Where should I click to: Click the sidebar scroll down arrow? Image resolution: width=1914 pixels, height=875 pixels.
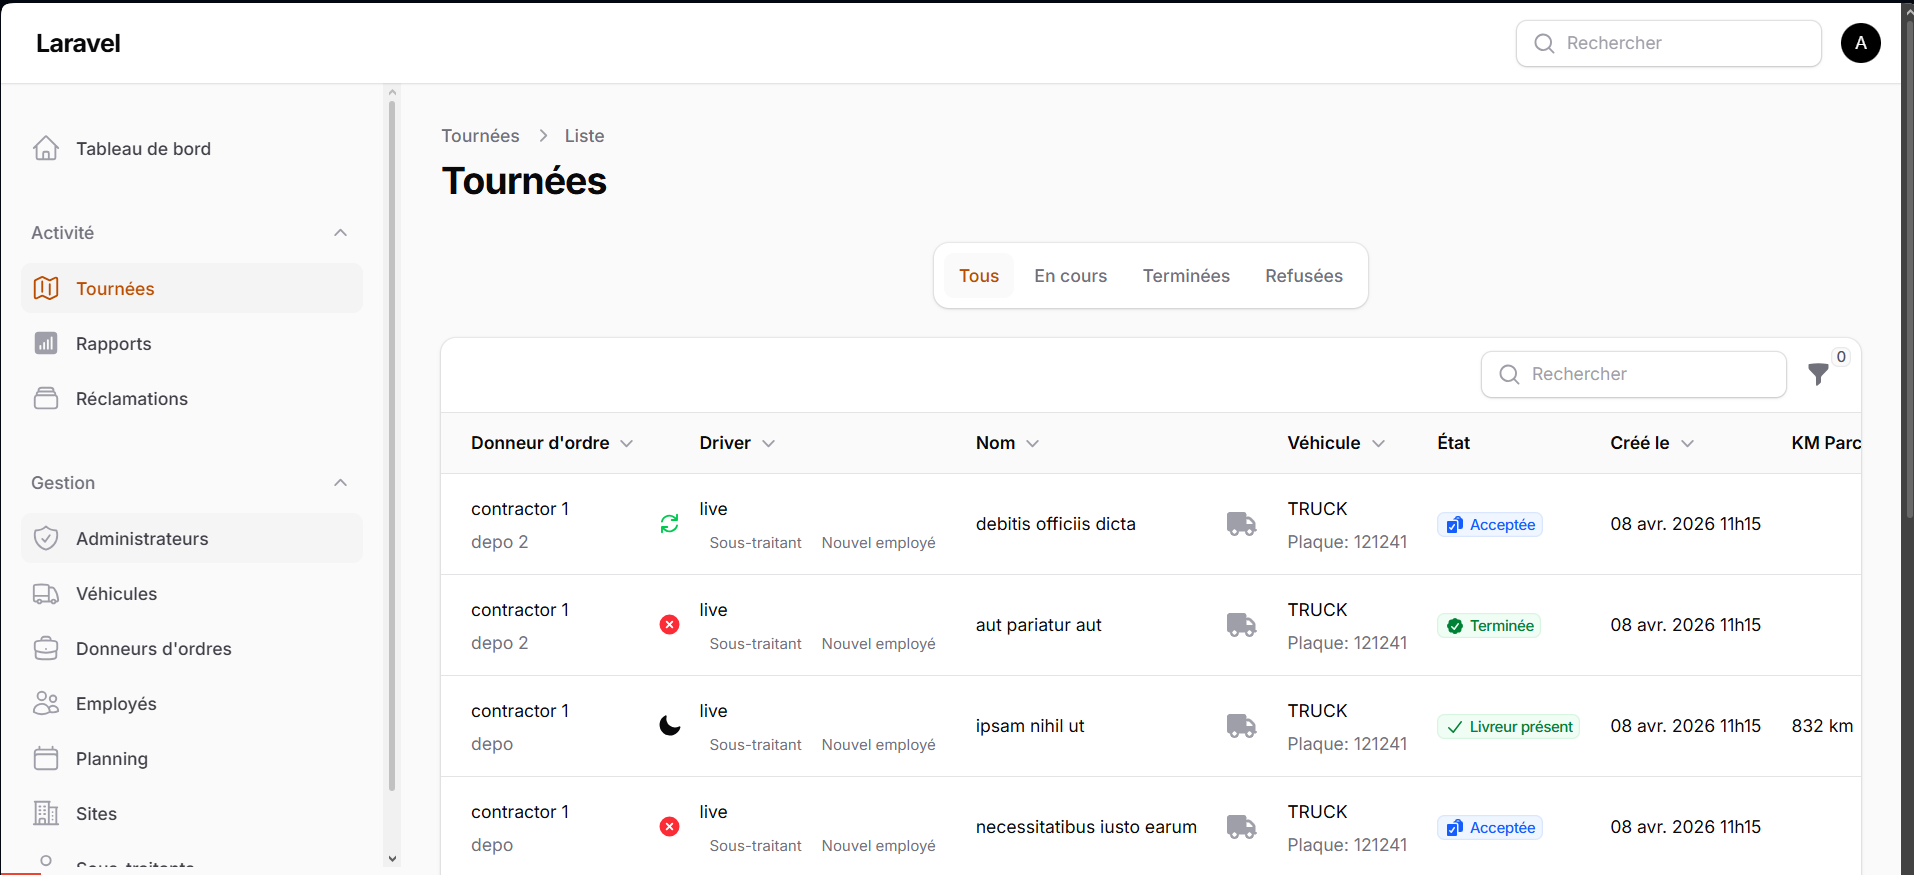[x=392, y=858]
